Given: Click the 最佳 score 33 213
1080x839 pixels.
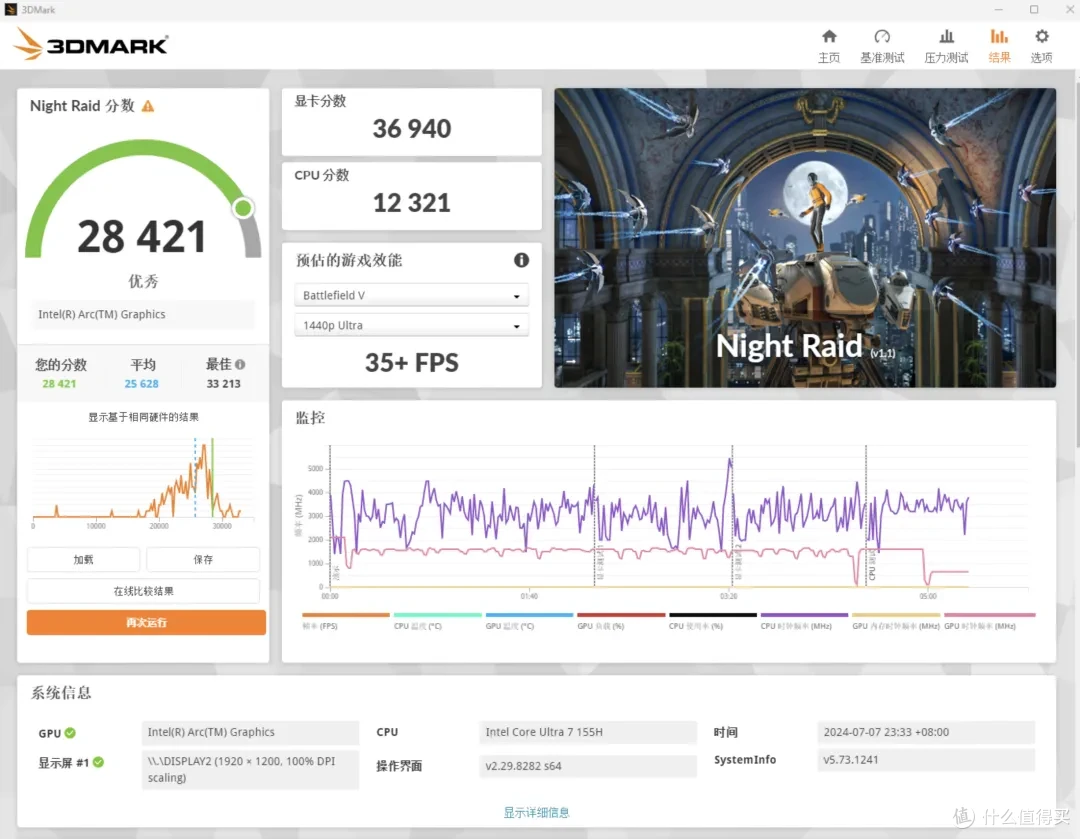Looking at the screenshot, I should [x=223, y=384].
